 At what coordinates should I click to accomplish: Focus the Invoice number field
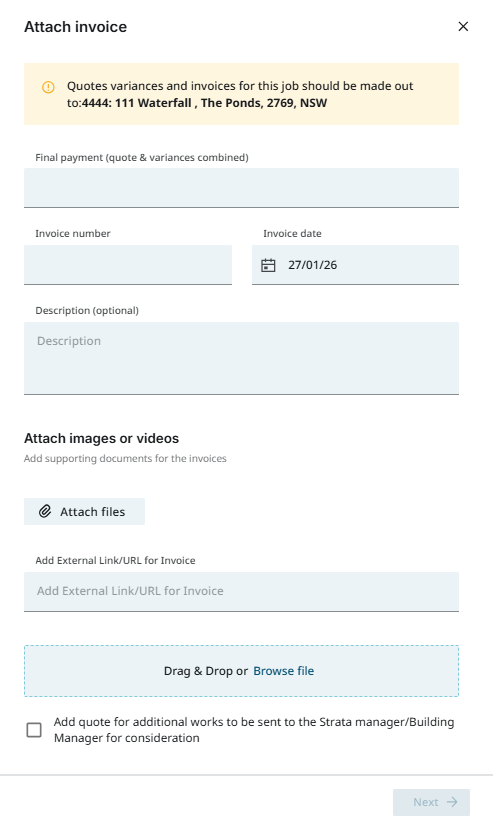point(128,265)
